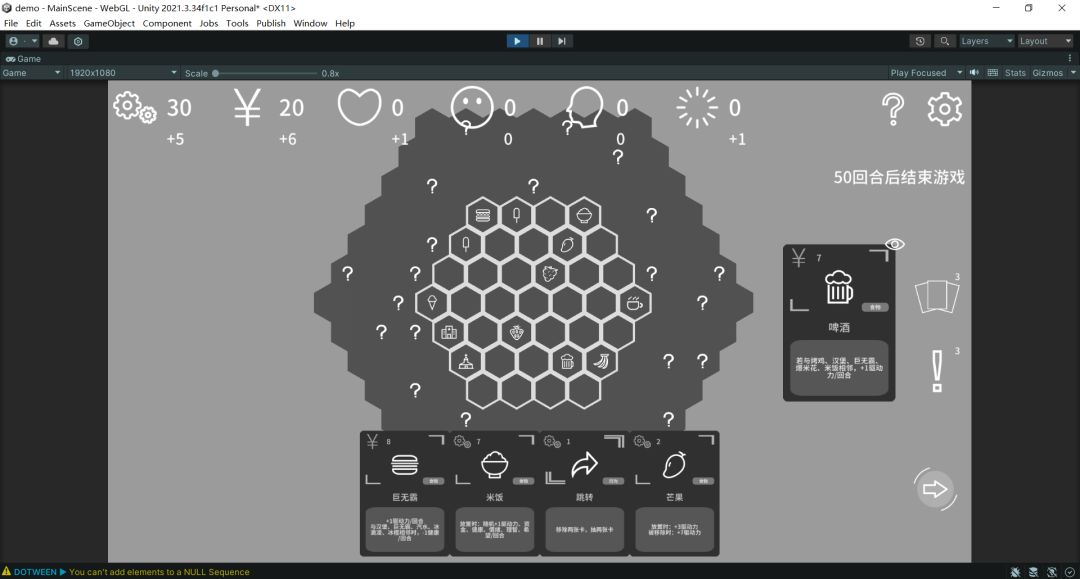Image resolution: width=1080 pixels, height=579 pixels.
Task: Select the 跳转 arrow card in hand
Action: pos(584,493)
